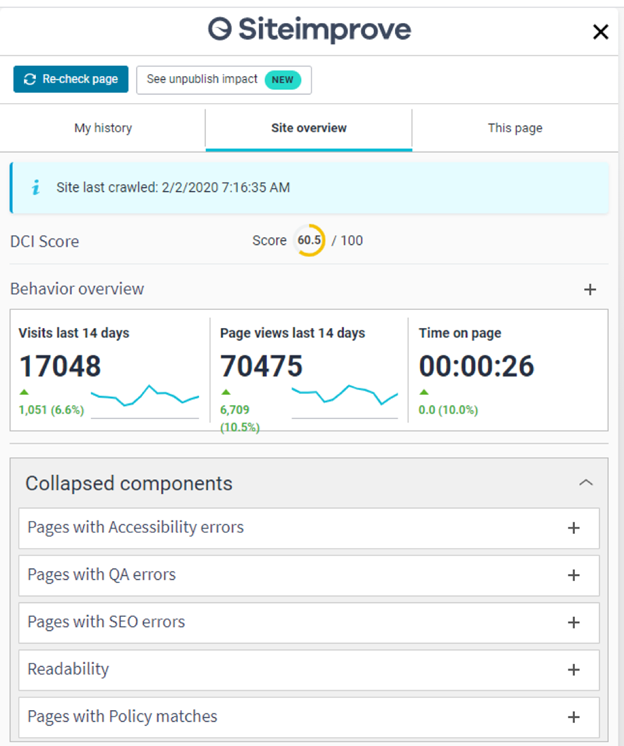
Task: Open the Readability row
Action: 309,670
